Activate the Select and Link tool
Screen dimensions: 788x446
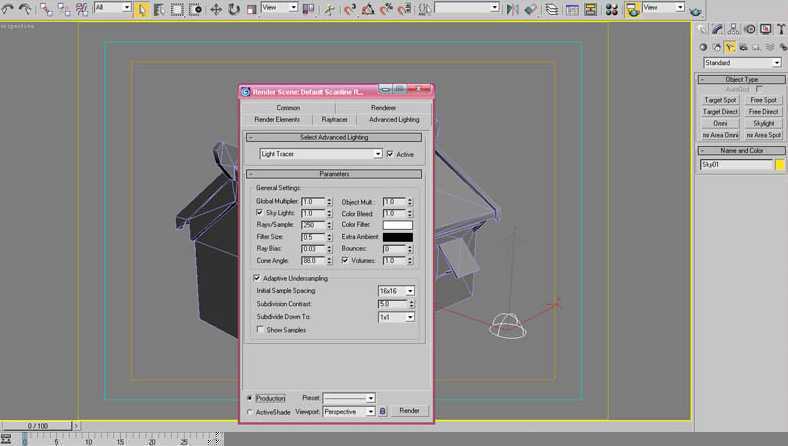(46, 9)
